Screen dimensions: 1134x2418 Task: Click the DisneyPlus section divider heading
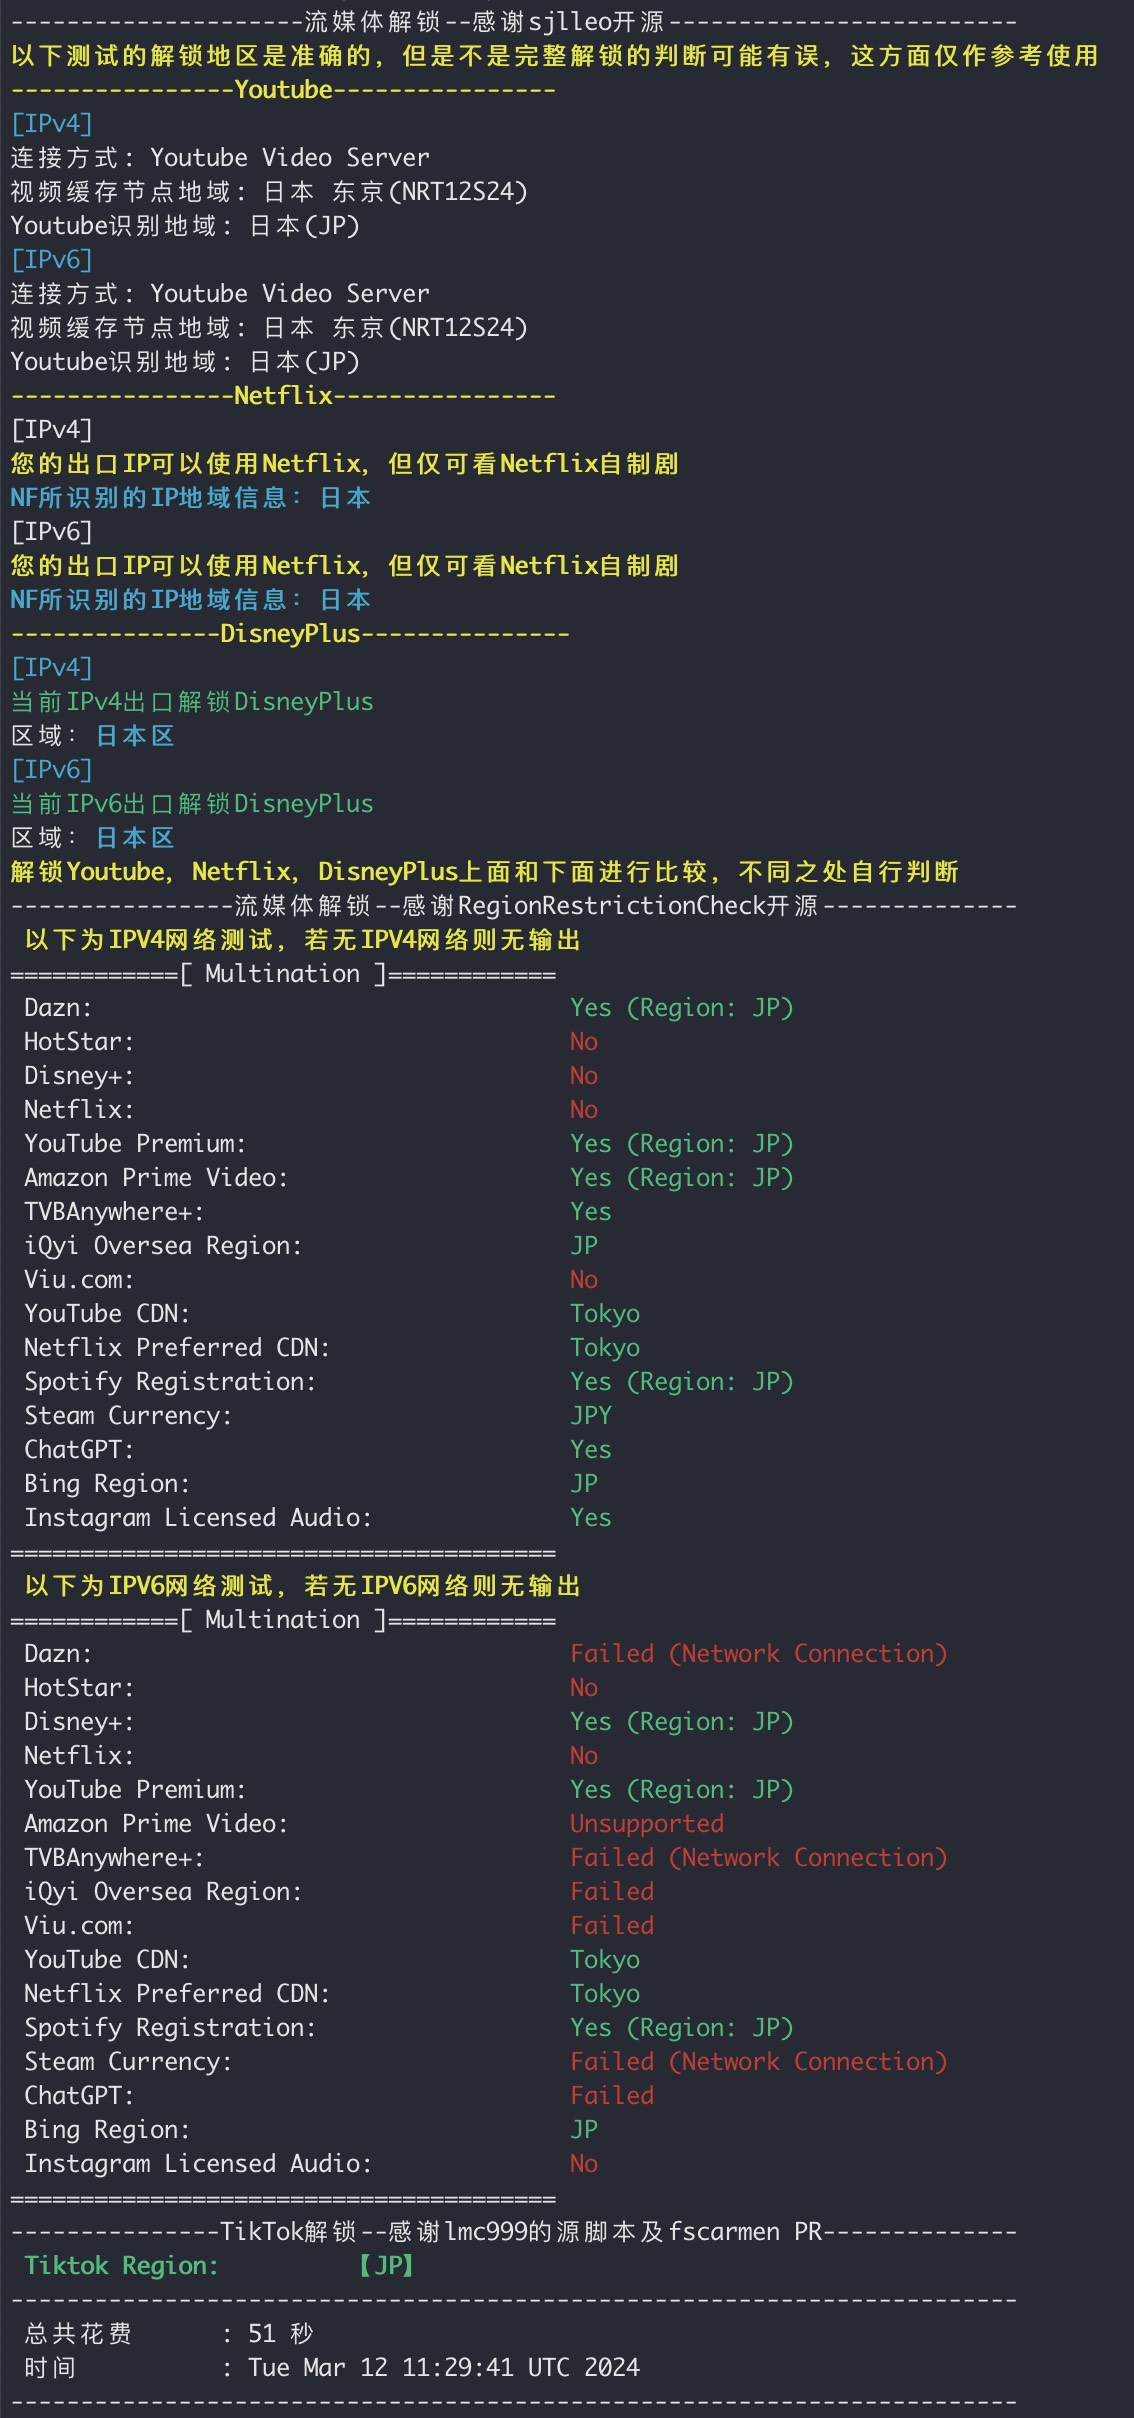pyautogui.click(x=290, y=634)
